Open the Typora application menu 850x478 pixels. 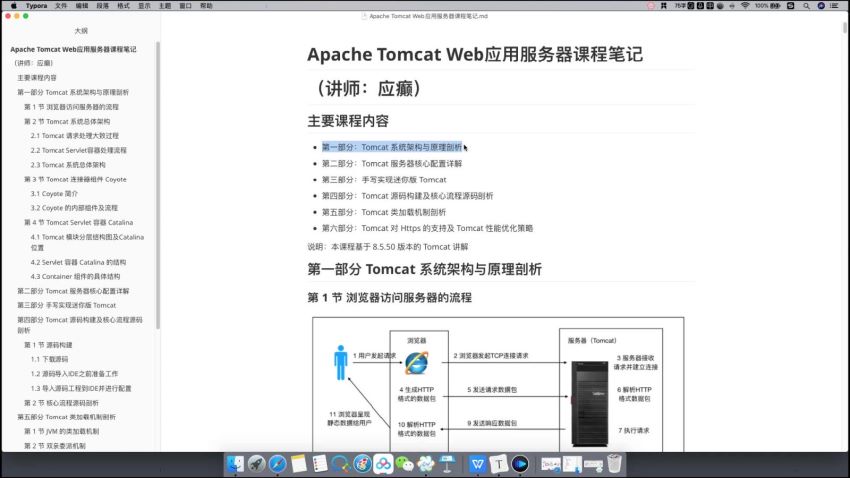tap(36, 5)
